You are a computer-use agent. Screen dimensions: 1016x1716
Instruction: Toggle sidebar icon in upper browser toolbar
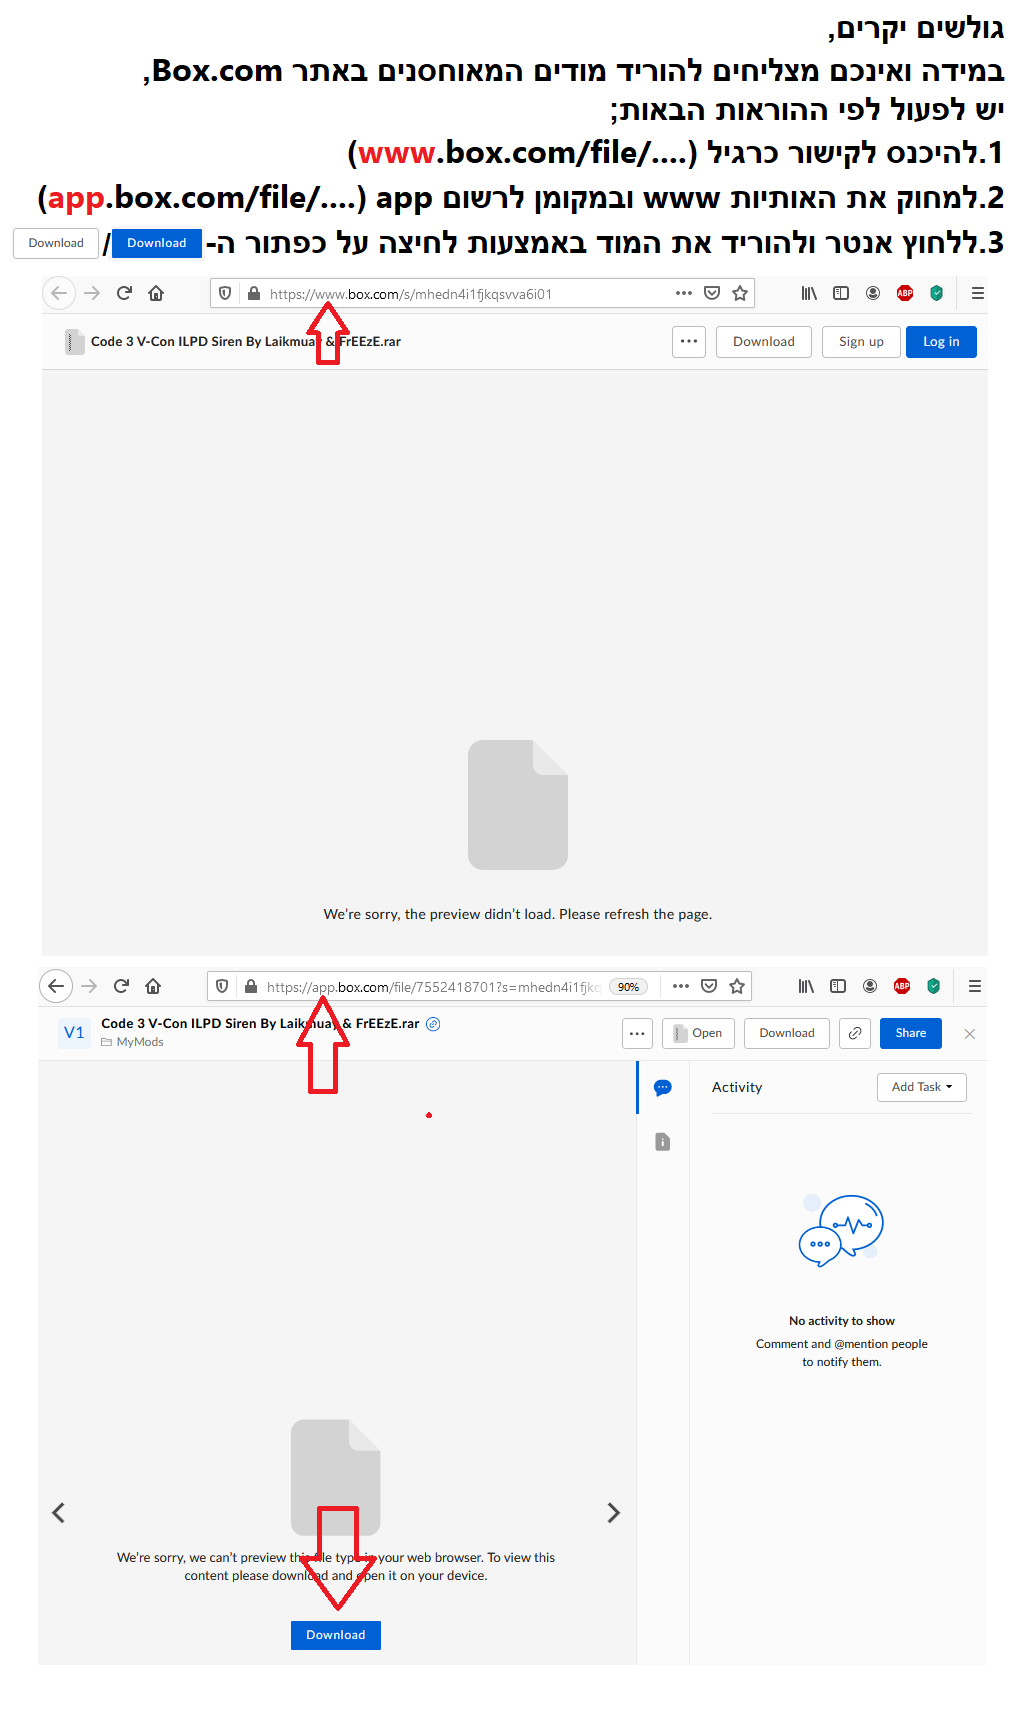pos(841,293)
